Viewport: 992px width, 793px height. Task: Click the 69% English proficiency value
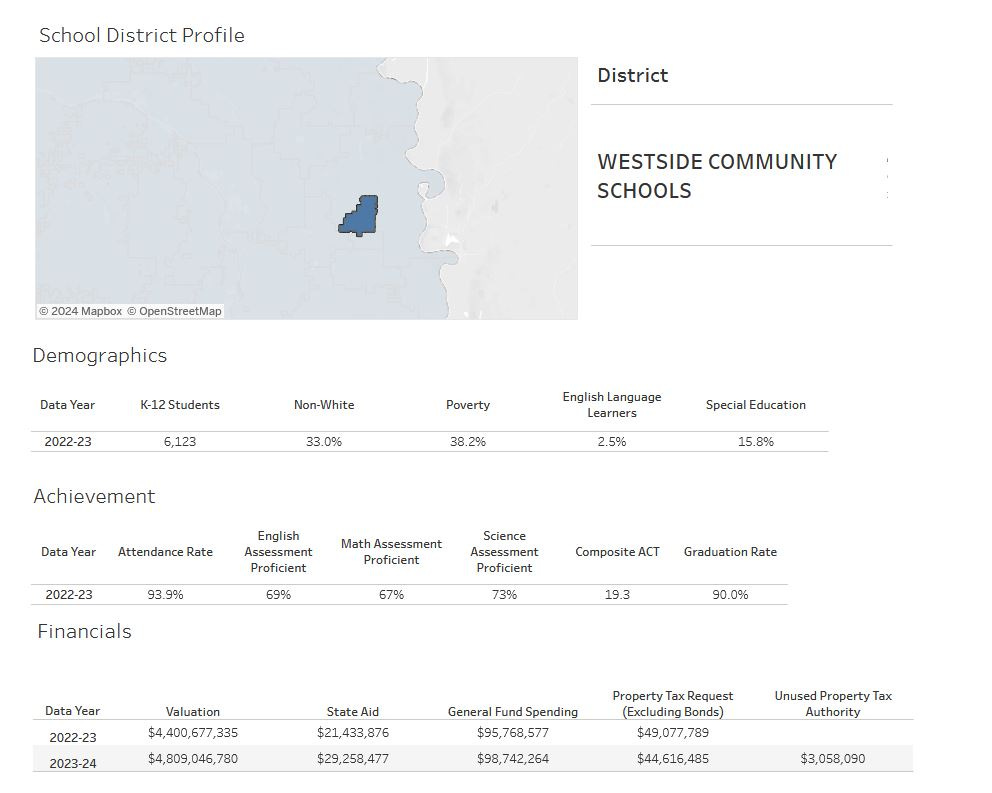(x=278, y=595)
